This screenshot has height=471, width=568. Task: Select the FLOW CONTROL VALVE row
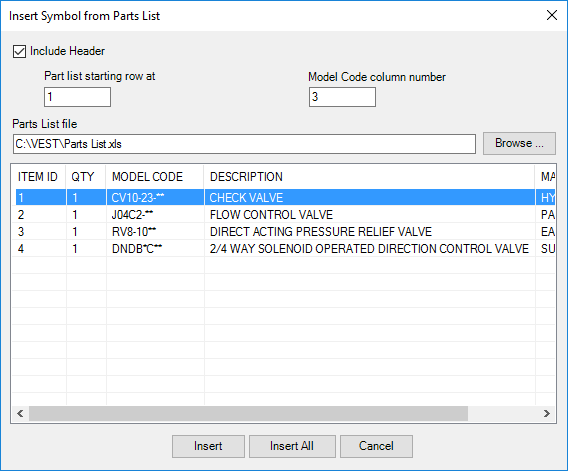(285, 215)
